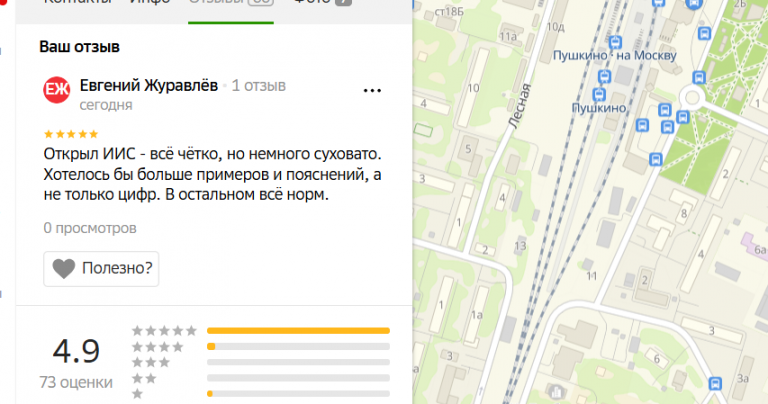This screenshot has height=404, width=768.
Task: Click the '73 оценки' ratings count
Action: tap(76, 382)
